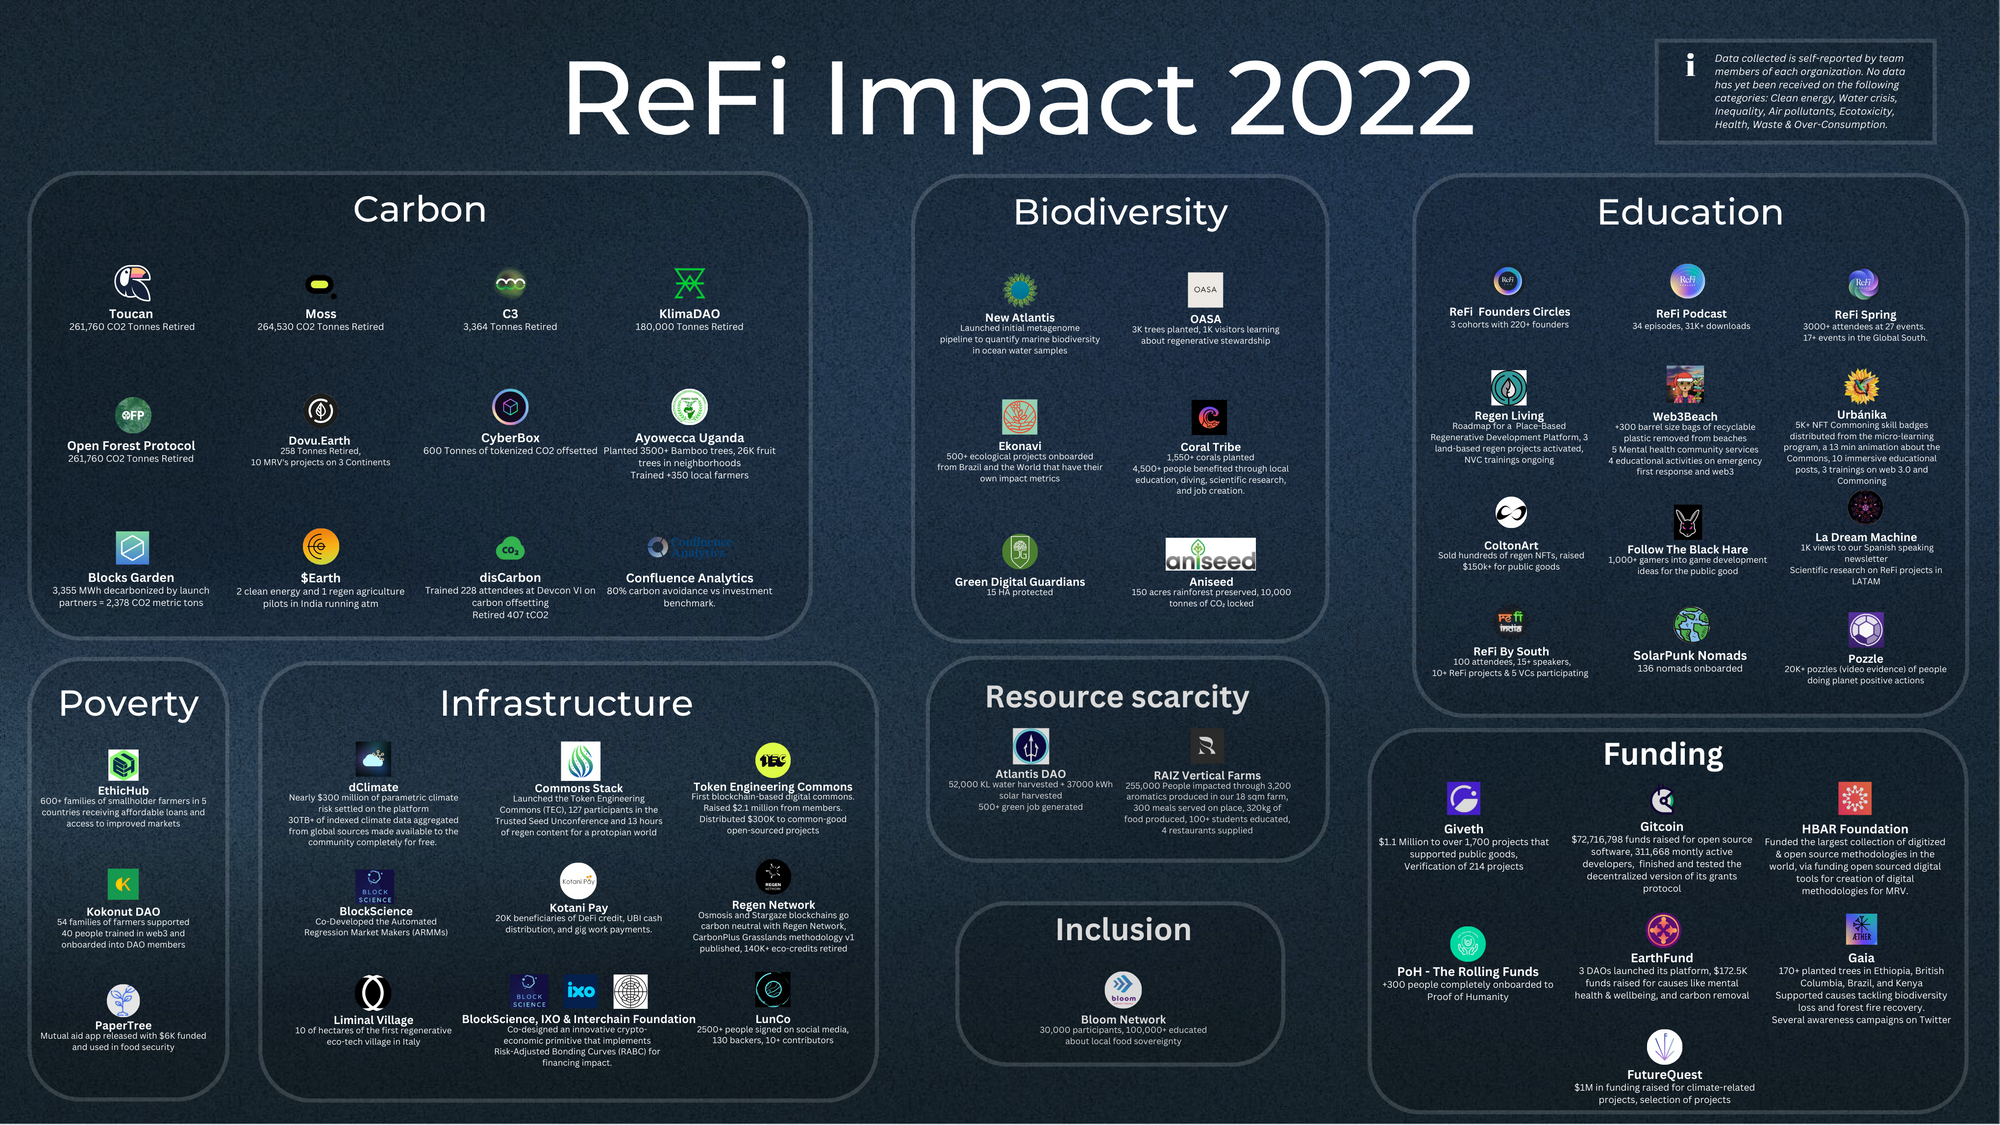Screen dimensions: 2000x1125
Task: Click the info icon in disclaimer box
Action: click(x=1690, y=66)
